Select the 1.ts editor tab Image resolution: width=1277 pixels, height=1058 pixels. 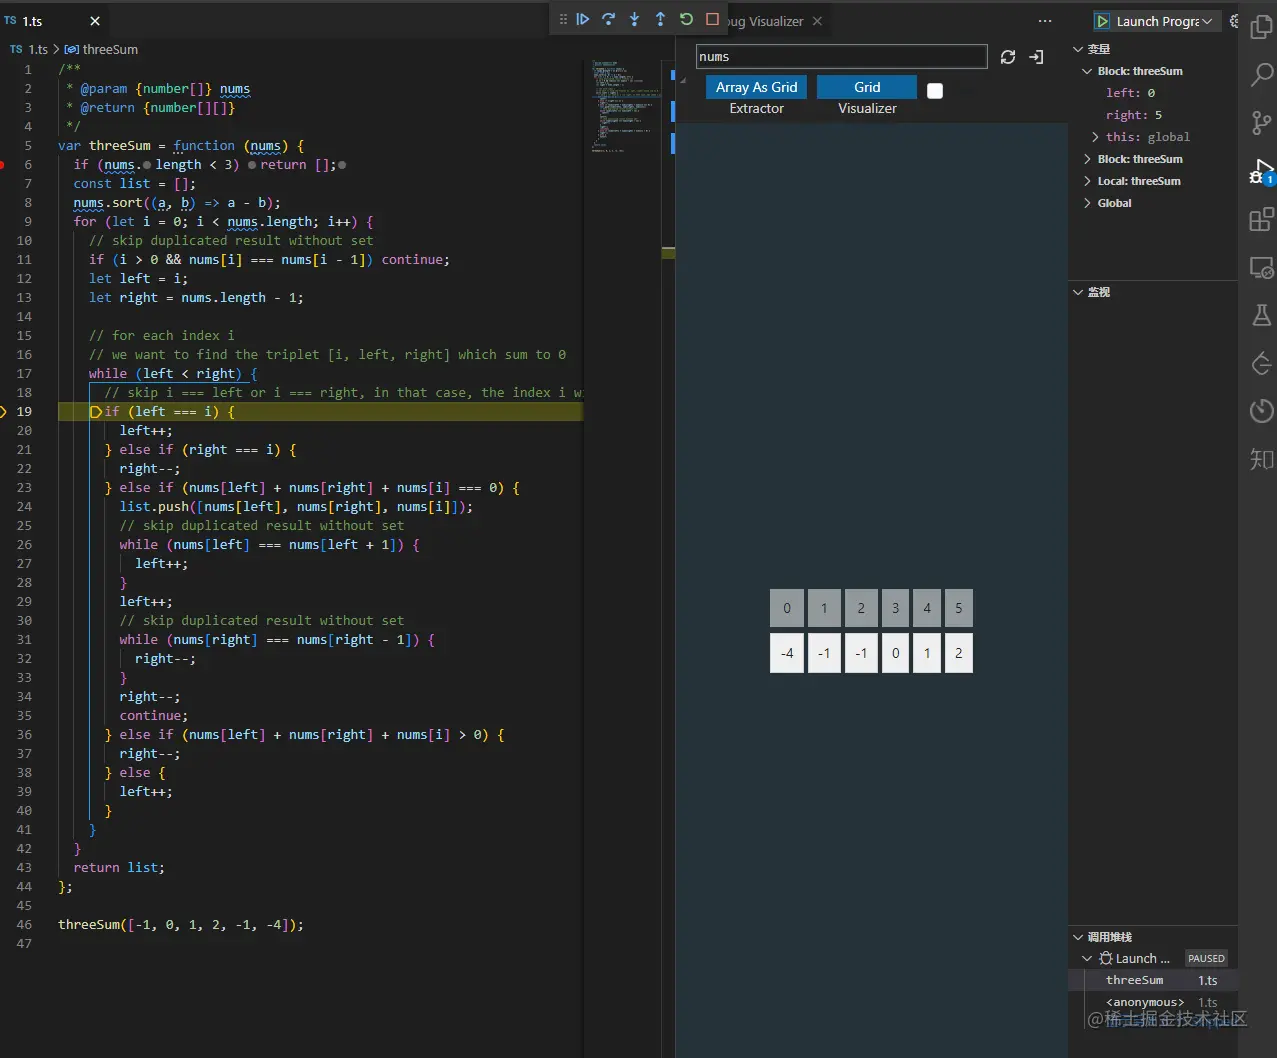point(34,21)
